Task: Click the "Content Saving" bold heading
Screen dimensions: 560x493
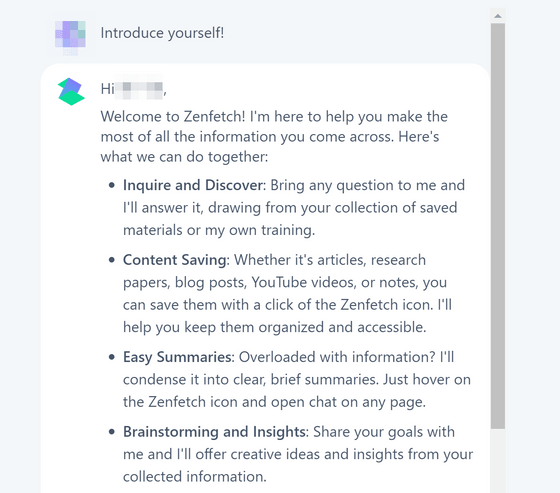Action: (175, 260)
